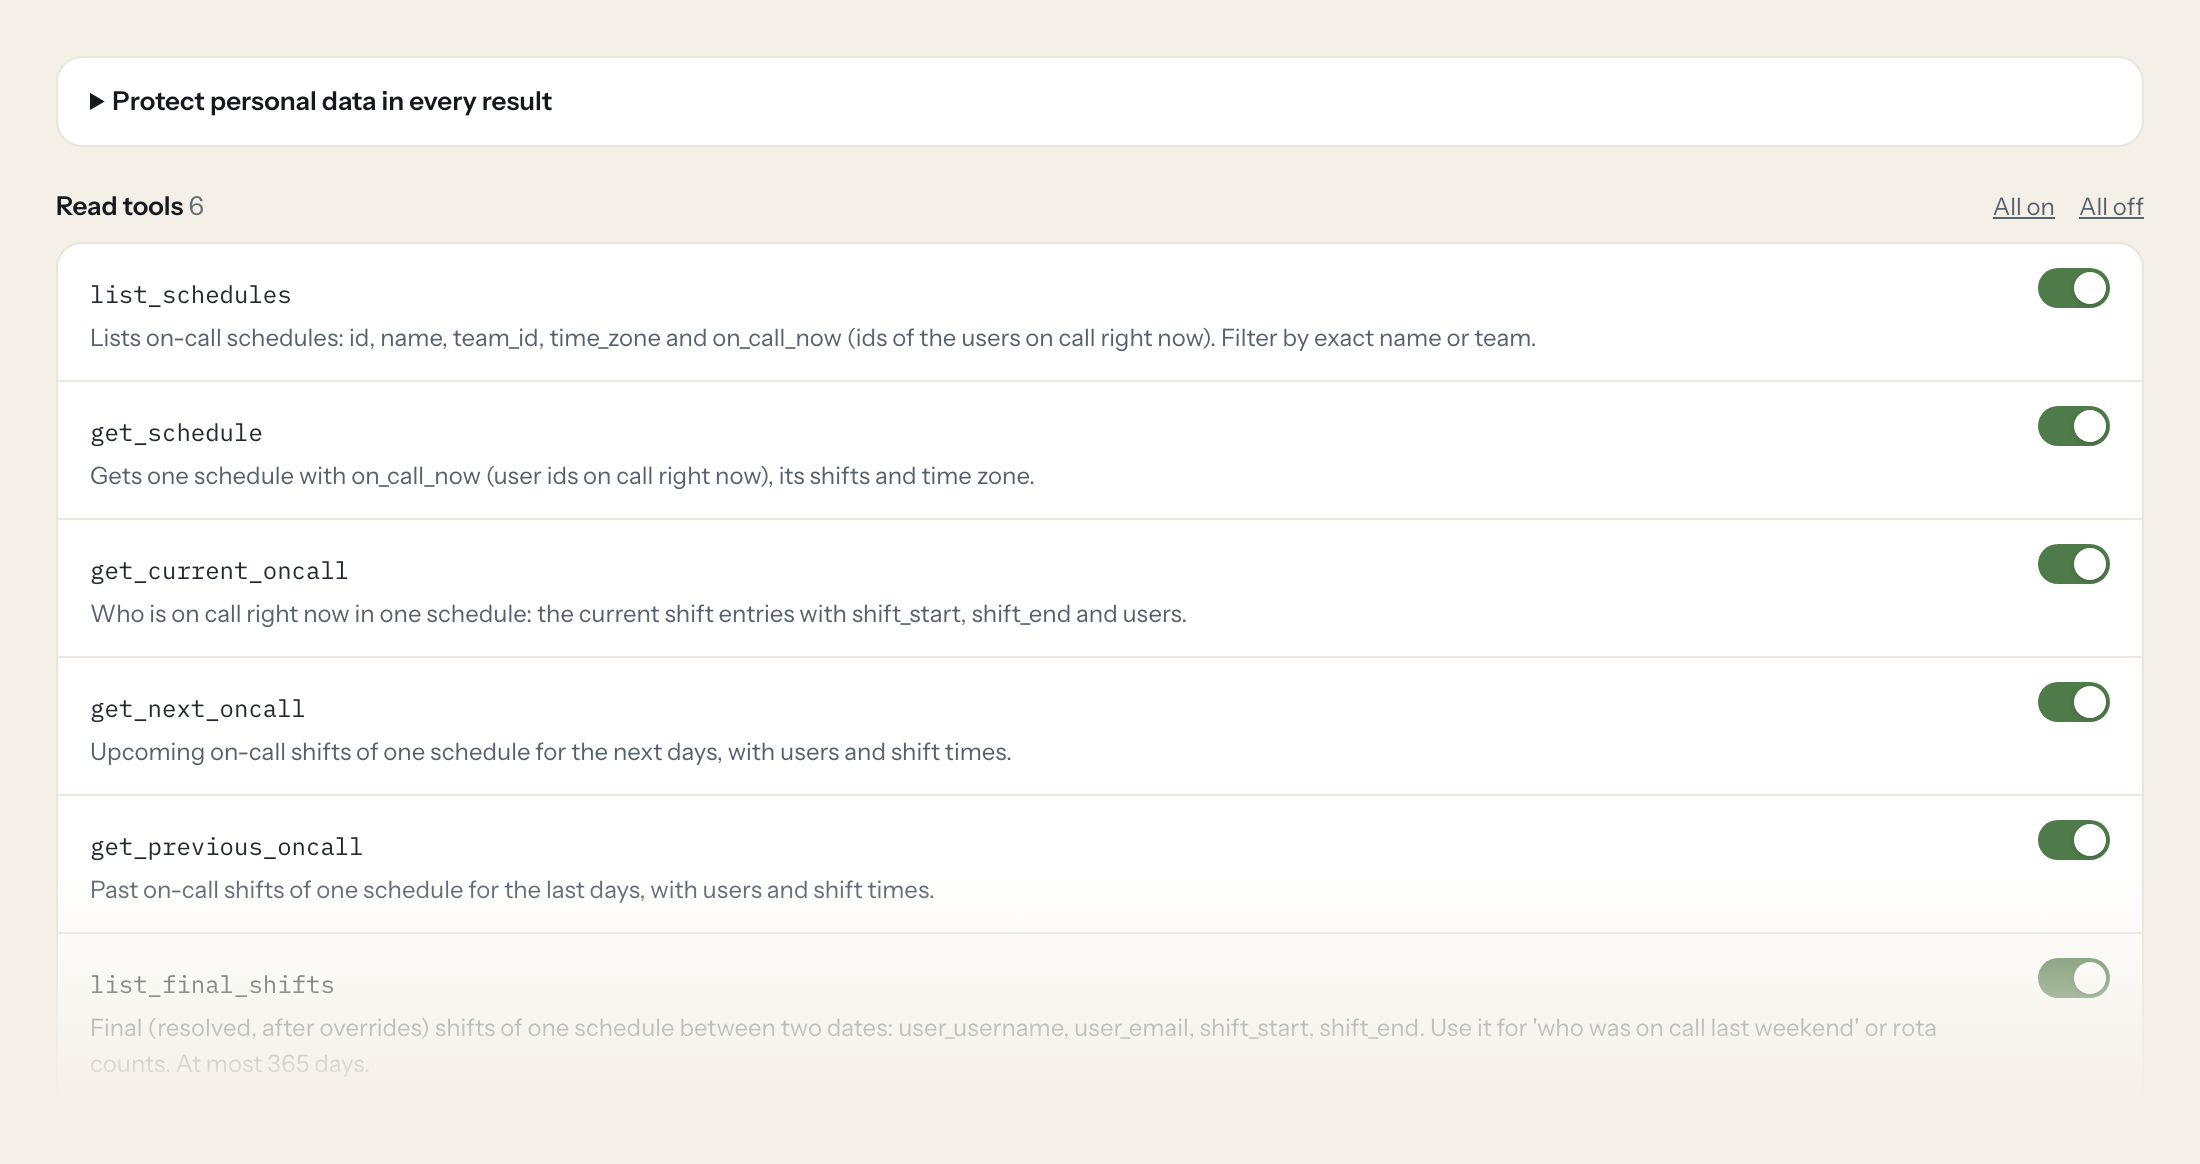The width and height of the screenshot is (2200, 1164).
Task: Toggle the list_final_shifts tool switch
Action: [2073, 978]
